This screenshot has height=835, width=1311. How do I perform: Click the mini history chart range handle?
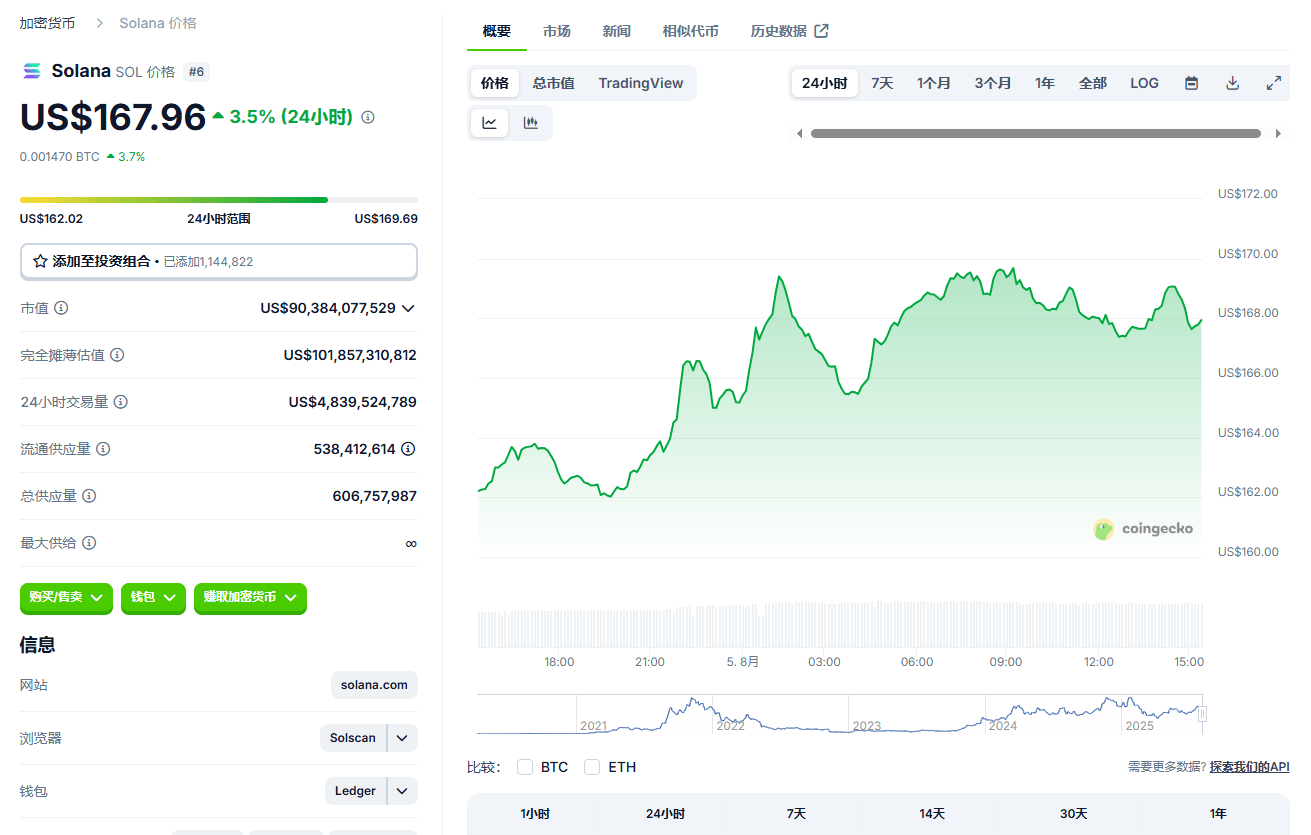click(1203, 714)
